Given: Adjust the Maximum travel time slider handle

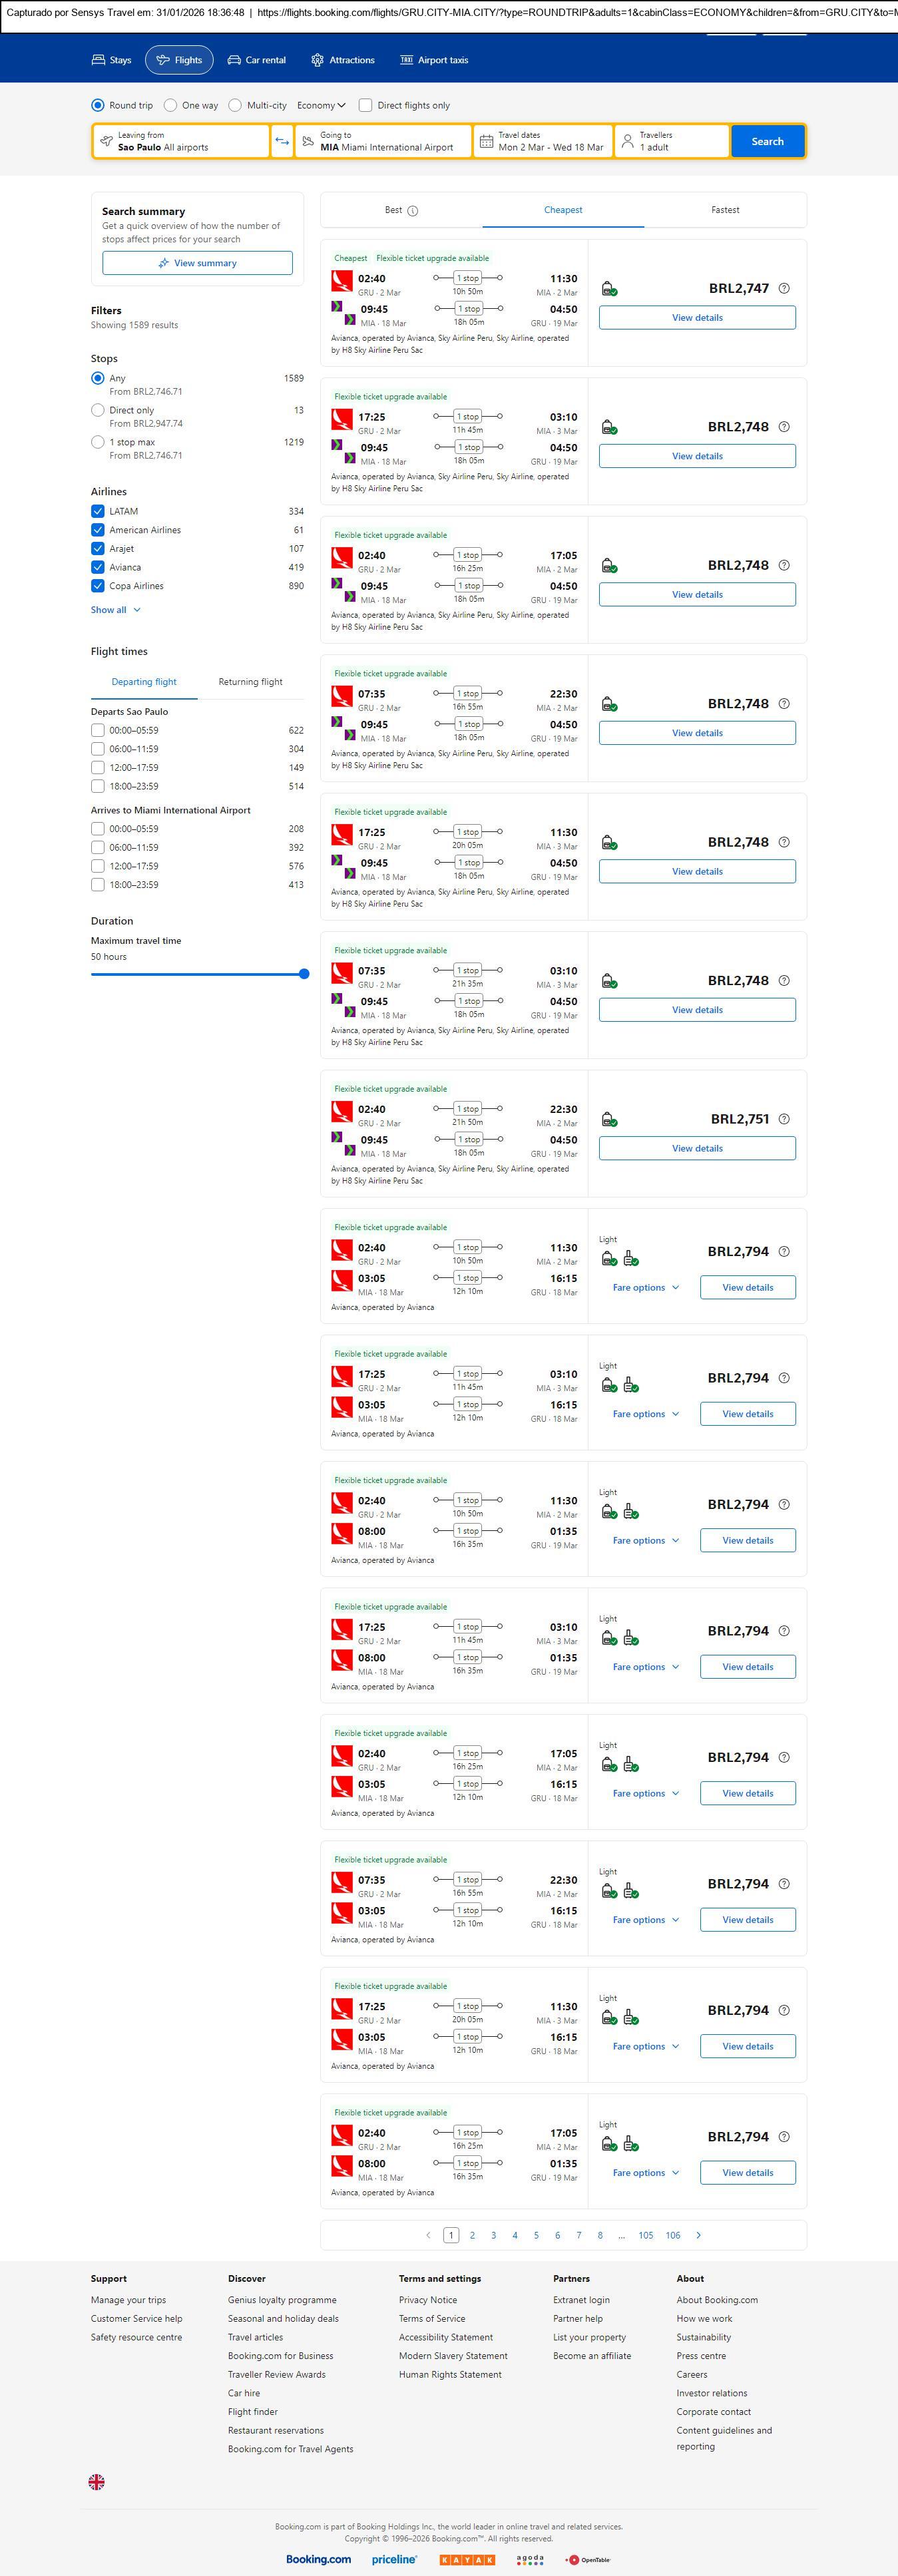Looking at the screenshot, I should pos(304,974).
